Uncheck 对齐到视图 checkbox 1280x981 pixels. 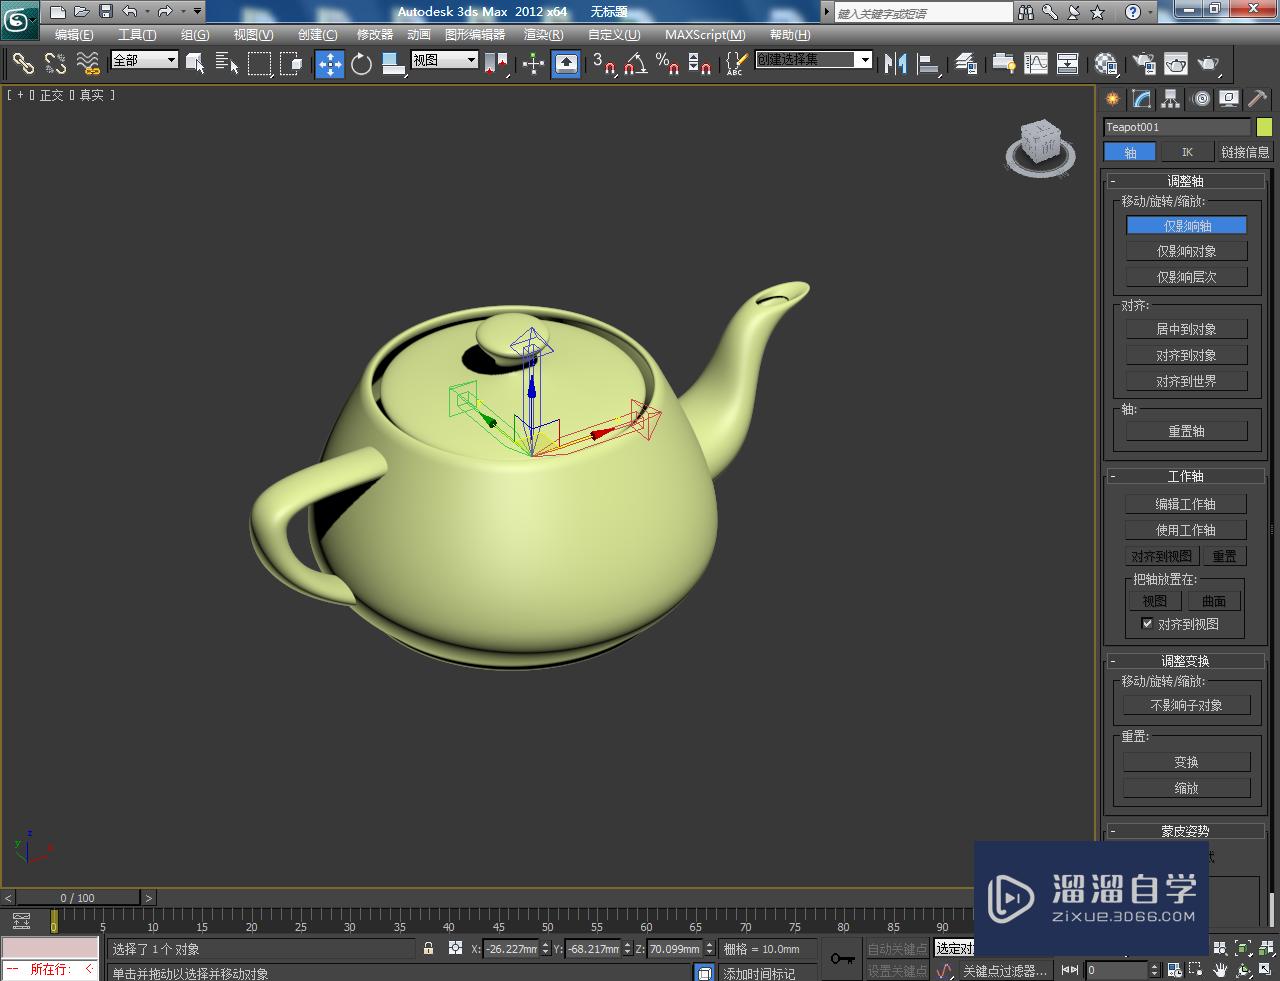point(1147,623)
